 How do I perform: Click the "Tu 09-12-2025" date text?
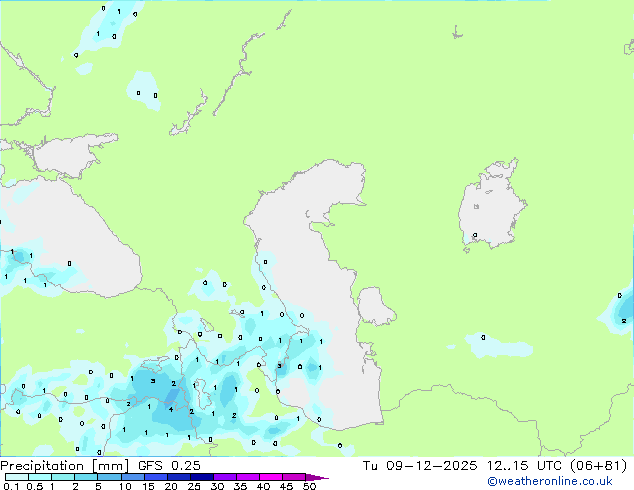(x=420, y=466)
